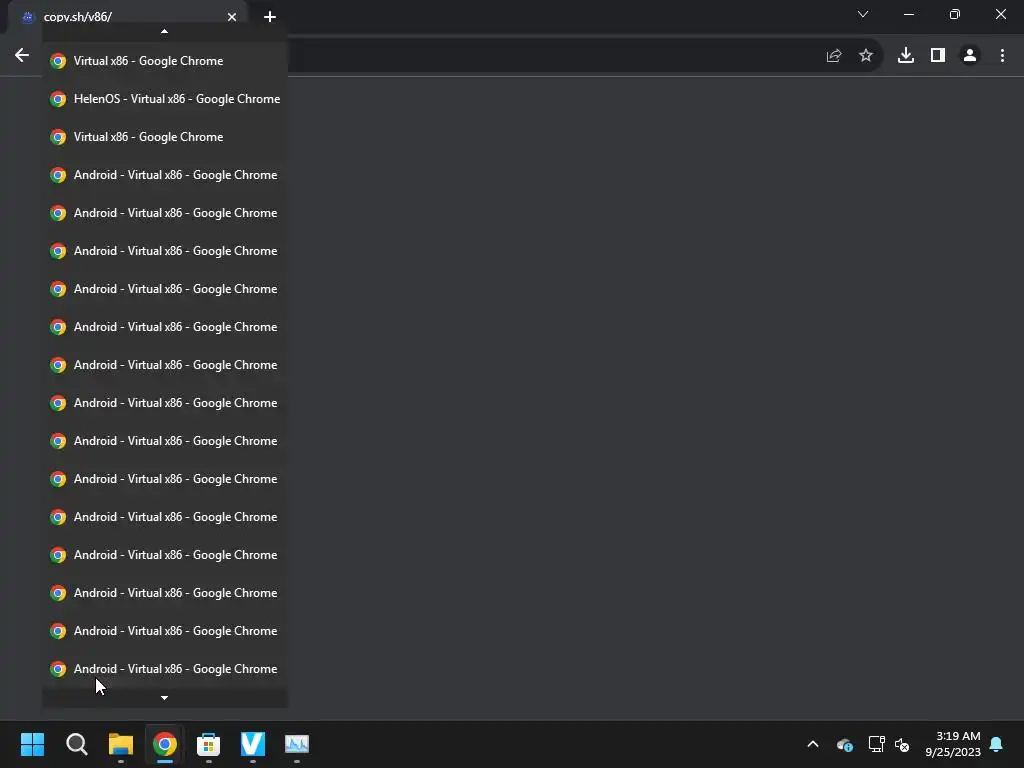Open the Windows Start menu
The height and width of the screenshot is (768, 1024).
[33, 744]
